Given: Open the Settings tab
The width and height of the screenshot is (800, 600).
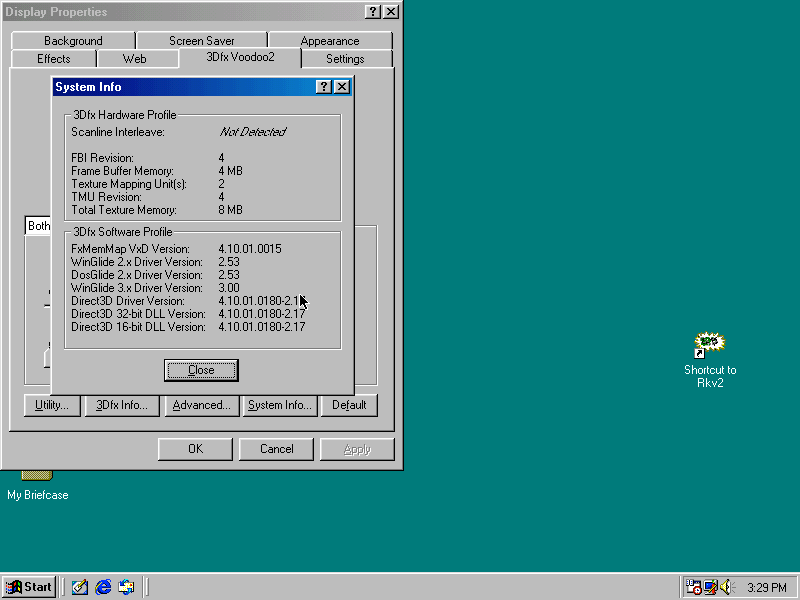Looking at the screenshot, I should (345, 59).
